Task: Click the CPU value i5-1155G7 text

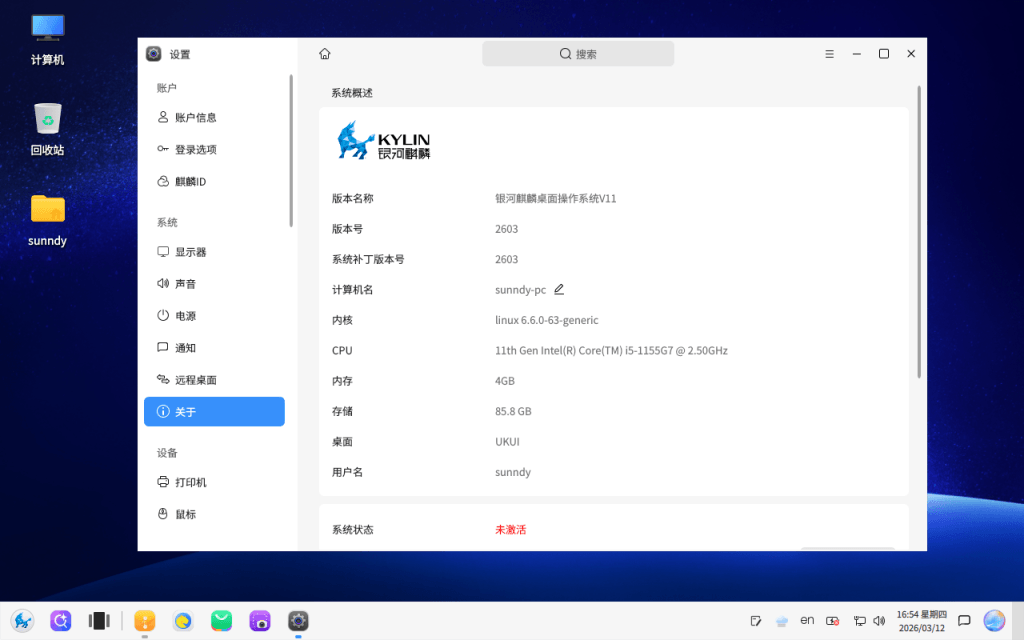Action: [611, 351]
